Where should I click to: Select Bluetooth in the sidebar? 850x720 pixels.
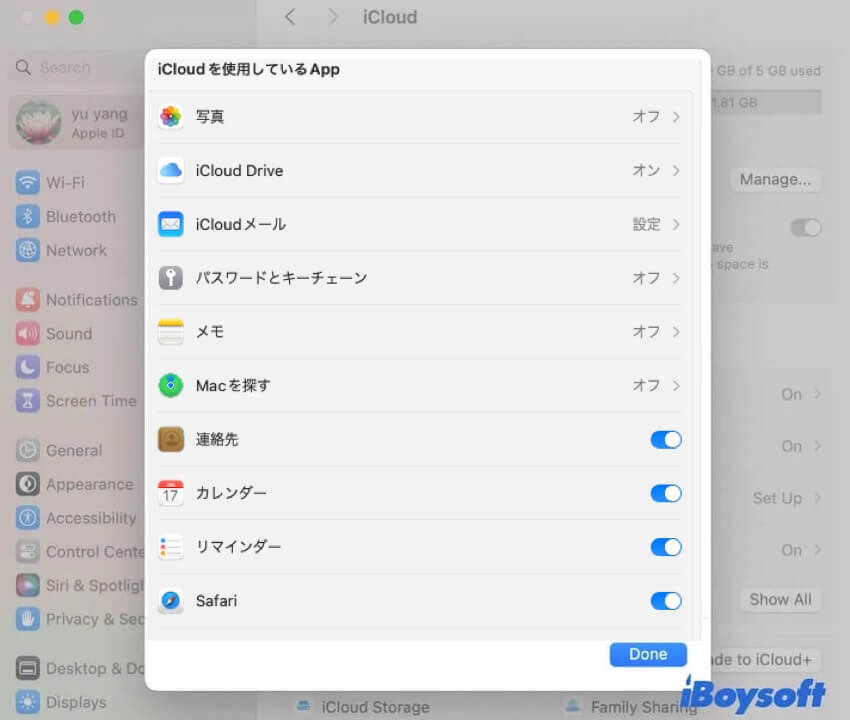(x=80, y=217)
